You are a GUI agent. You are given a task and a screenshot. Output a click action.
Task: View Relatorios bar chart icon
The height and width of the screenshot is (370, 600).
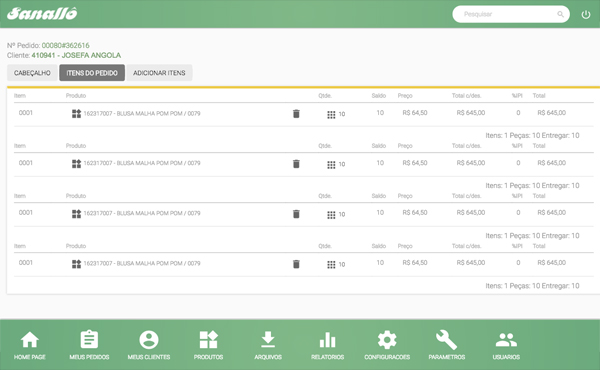pos(328,340)
